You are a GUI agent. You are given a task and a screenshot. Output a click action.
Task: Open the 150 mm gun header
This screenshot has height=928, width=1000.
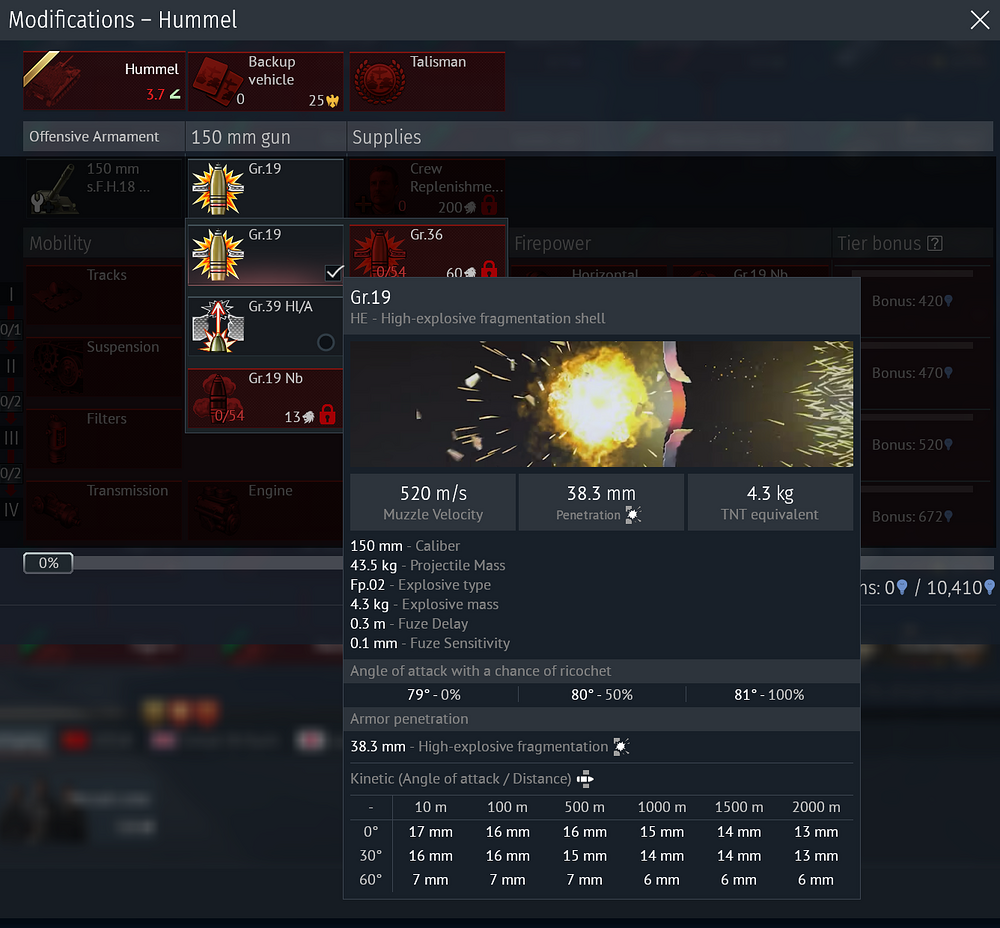[266, 136]
